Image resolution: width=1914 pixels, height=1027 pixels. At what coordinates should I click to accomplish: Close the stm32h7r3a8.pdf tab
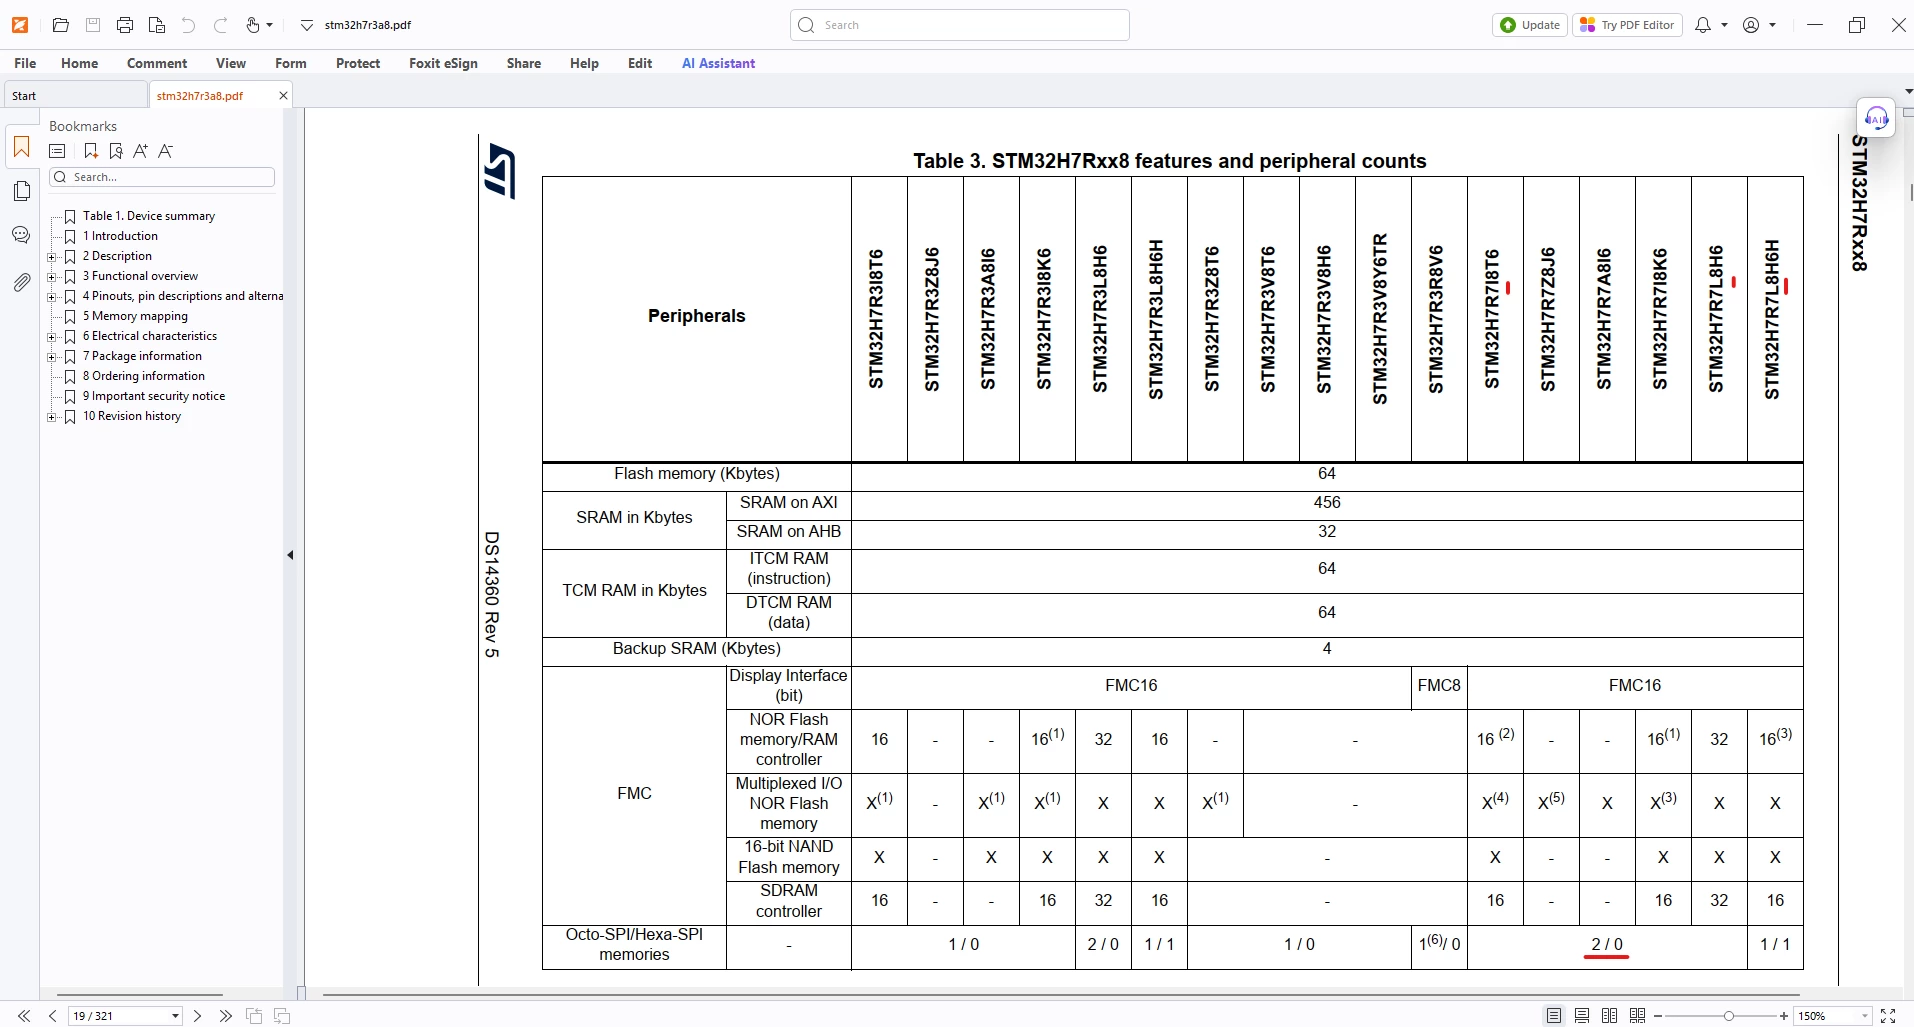283,96
